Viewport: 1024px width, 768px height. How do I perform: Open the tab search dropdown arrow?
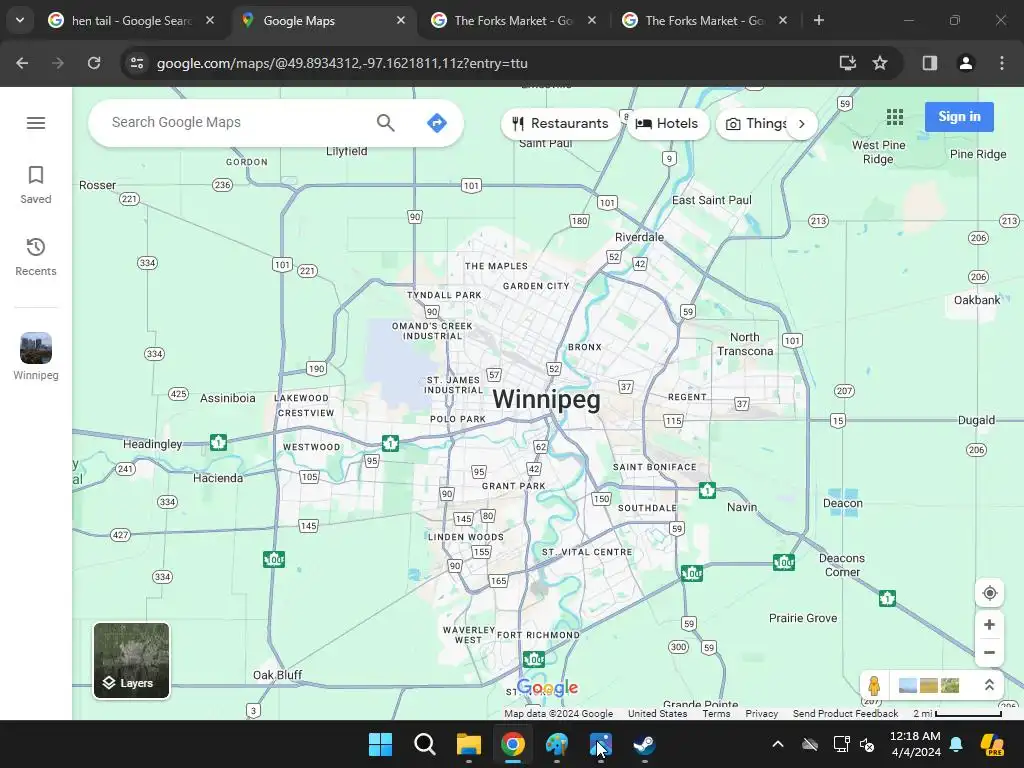point(20,20)
